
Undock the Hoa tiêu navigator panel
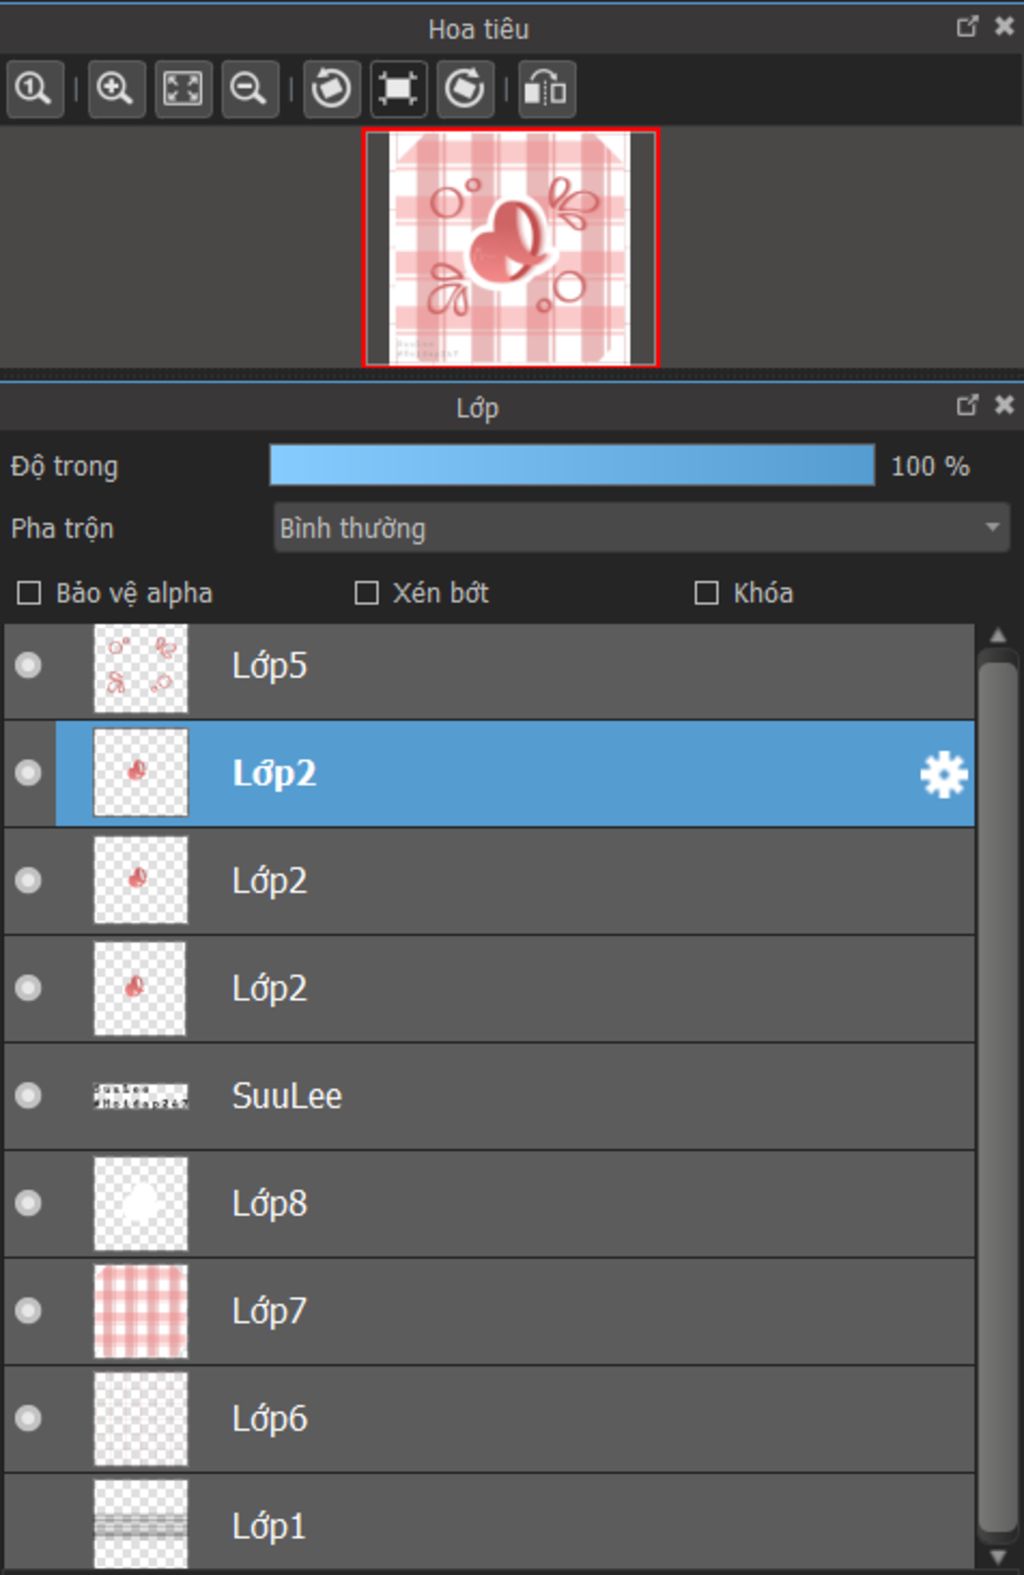pos(967,26)
